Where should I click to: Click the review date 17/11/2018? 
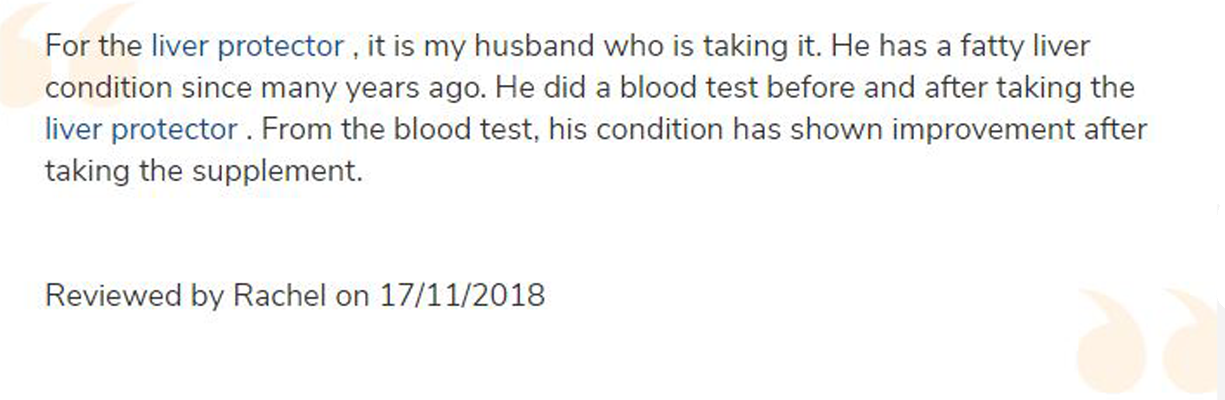point(462,296)
